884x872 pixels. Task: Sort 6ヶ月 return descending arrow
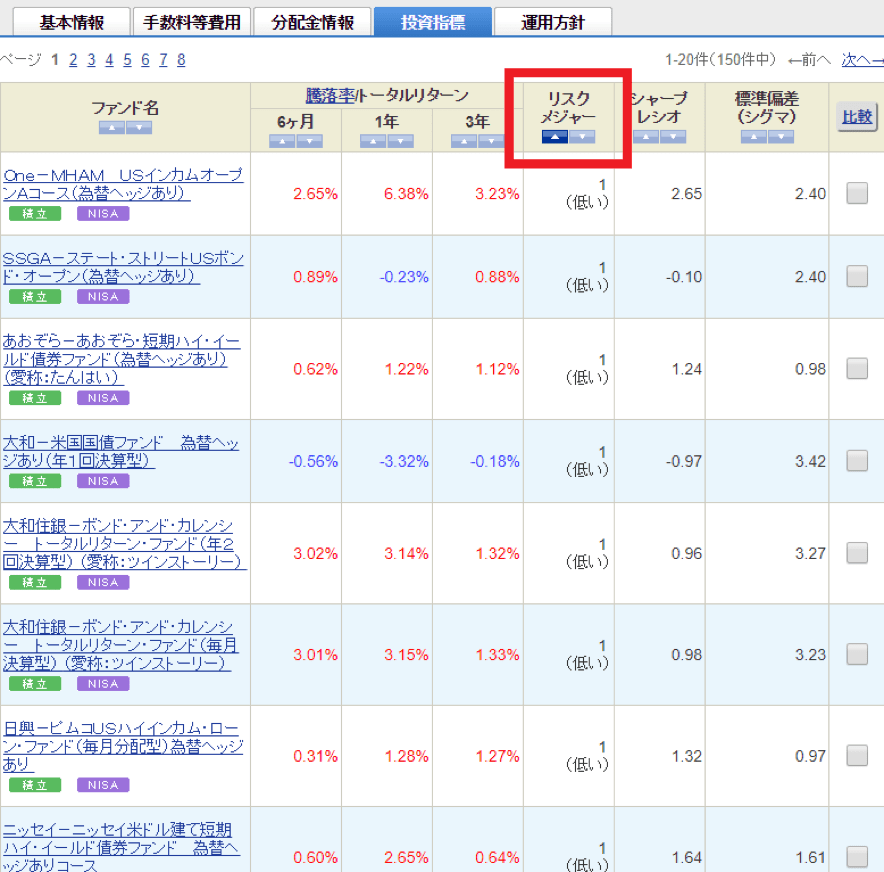(309, 141)
